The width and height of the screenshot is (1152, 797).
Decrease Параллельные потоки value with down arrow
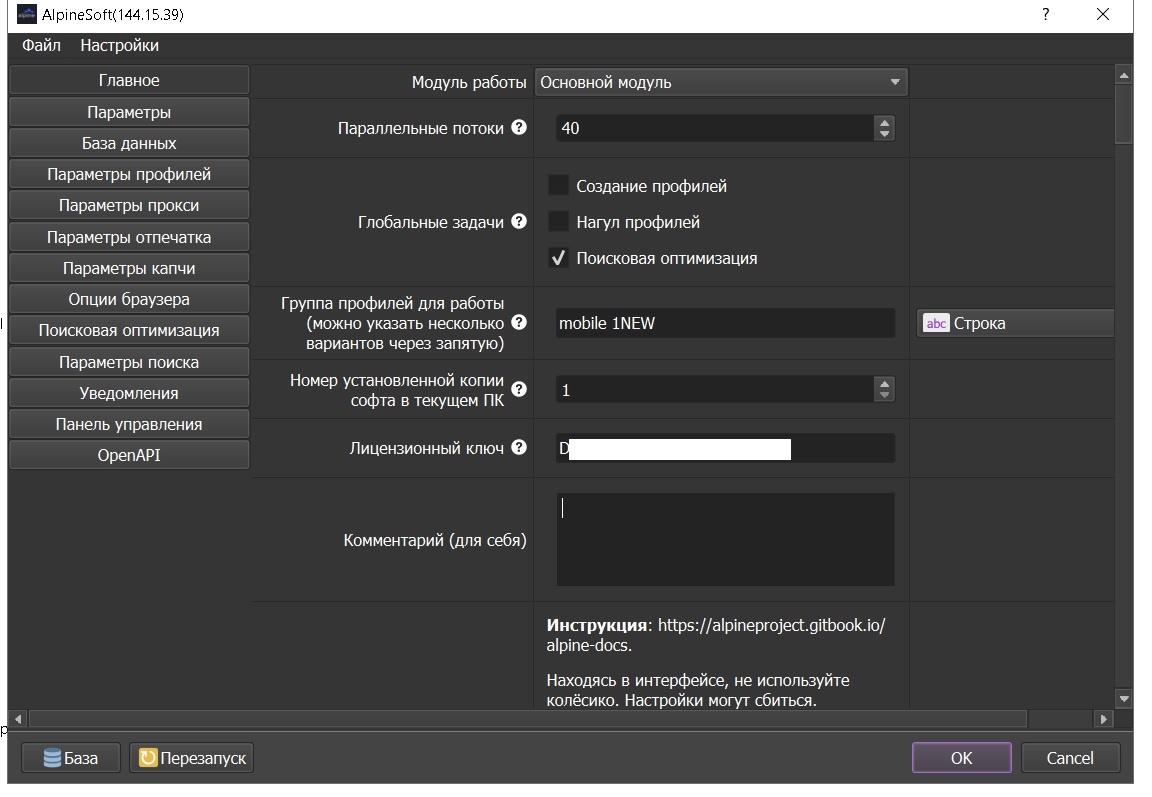pyautogui.click(x=885, y=134)
